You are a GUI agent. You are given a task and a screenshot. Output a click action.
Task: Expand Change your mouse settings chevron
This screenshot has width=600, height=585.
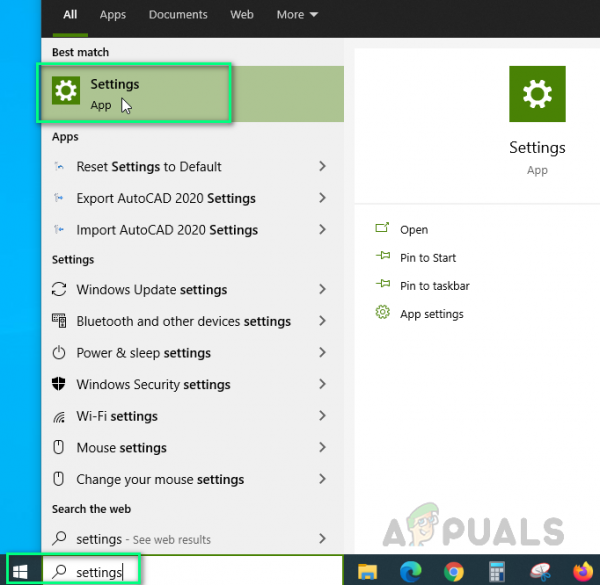pos(323,479)
